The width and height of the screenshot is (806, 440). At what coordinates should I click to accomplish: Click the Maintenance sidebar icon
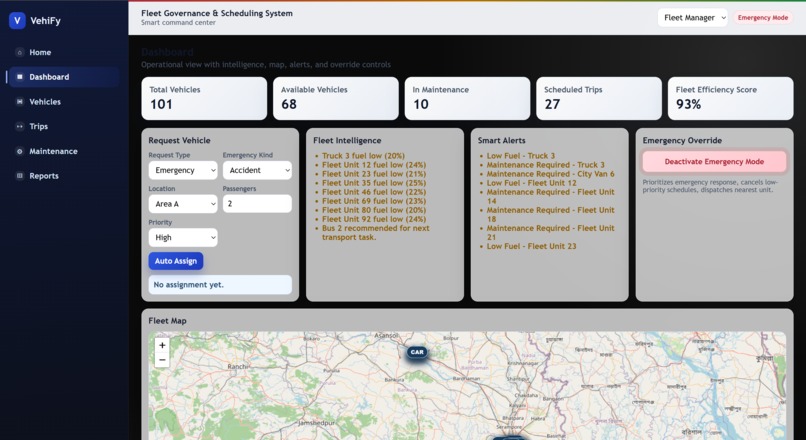tap(20, 151)
